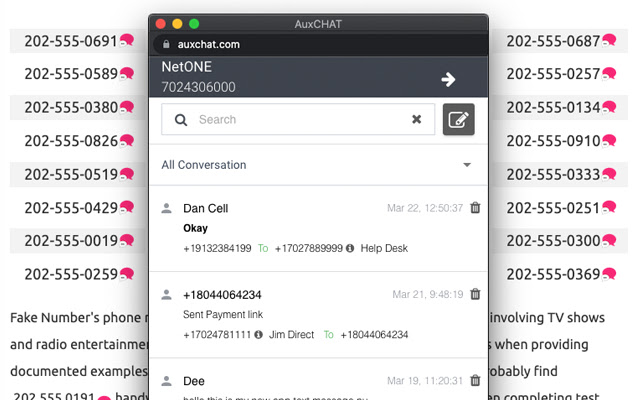Screen dimensions: 640x400
Task: Click the Help Desk label
Action: click(x=384, y=248)
